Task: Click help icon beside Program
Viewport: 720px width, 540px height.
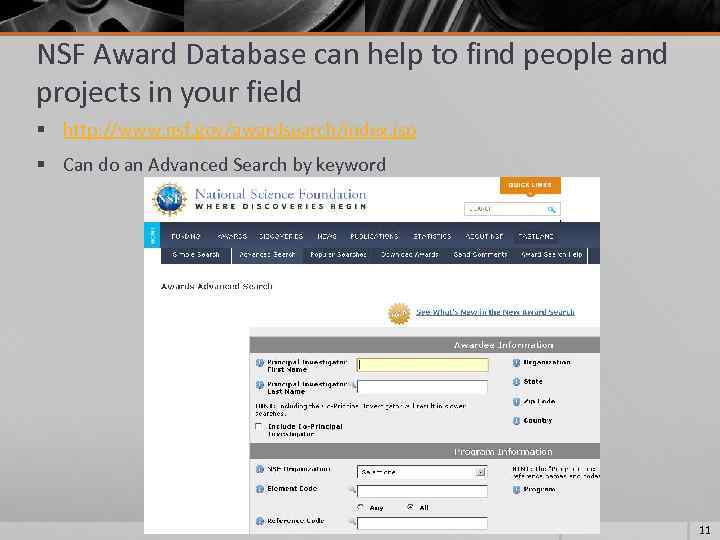Action: click(x=516, y=490)
